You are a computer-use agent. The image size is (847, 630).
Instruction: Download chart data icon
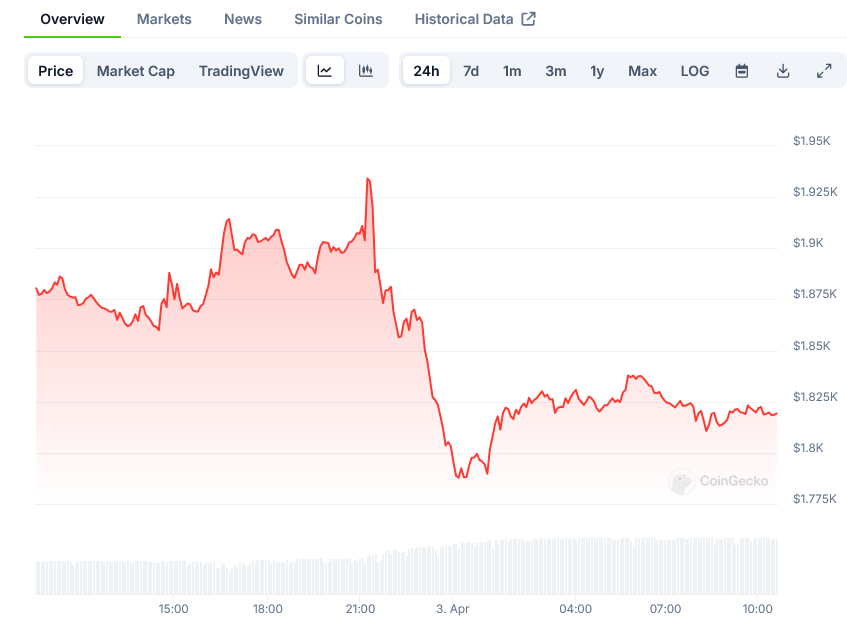click(x=783, y=71)
